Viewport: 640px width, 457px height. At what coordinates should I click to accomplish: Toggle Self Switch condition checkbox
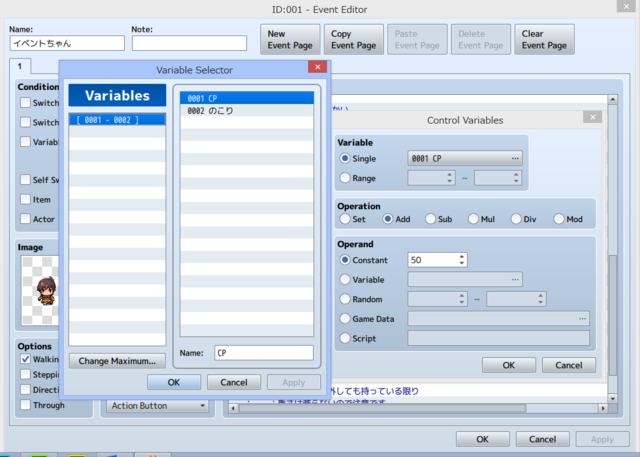pyautogui.click(x=25, y=180)
